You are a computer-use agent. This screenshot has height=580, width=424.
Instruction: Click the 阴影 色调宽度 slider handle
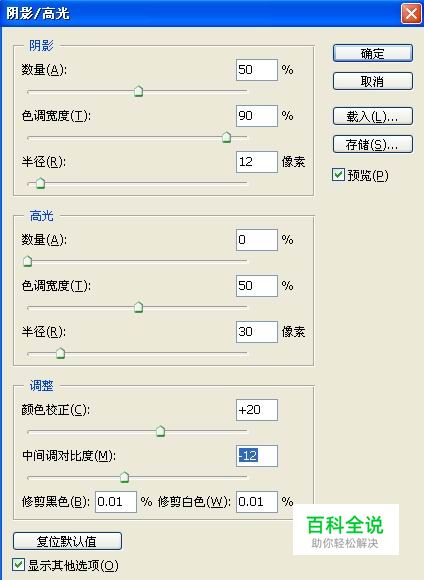226,137
